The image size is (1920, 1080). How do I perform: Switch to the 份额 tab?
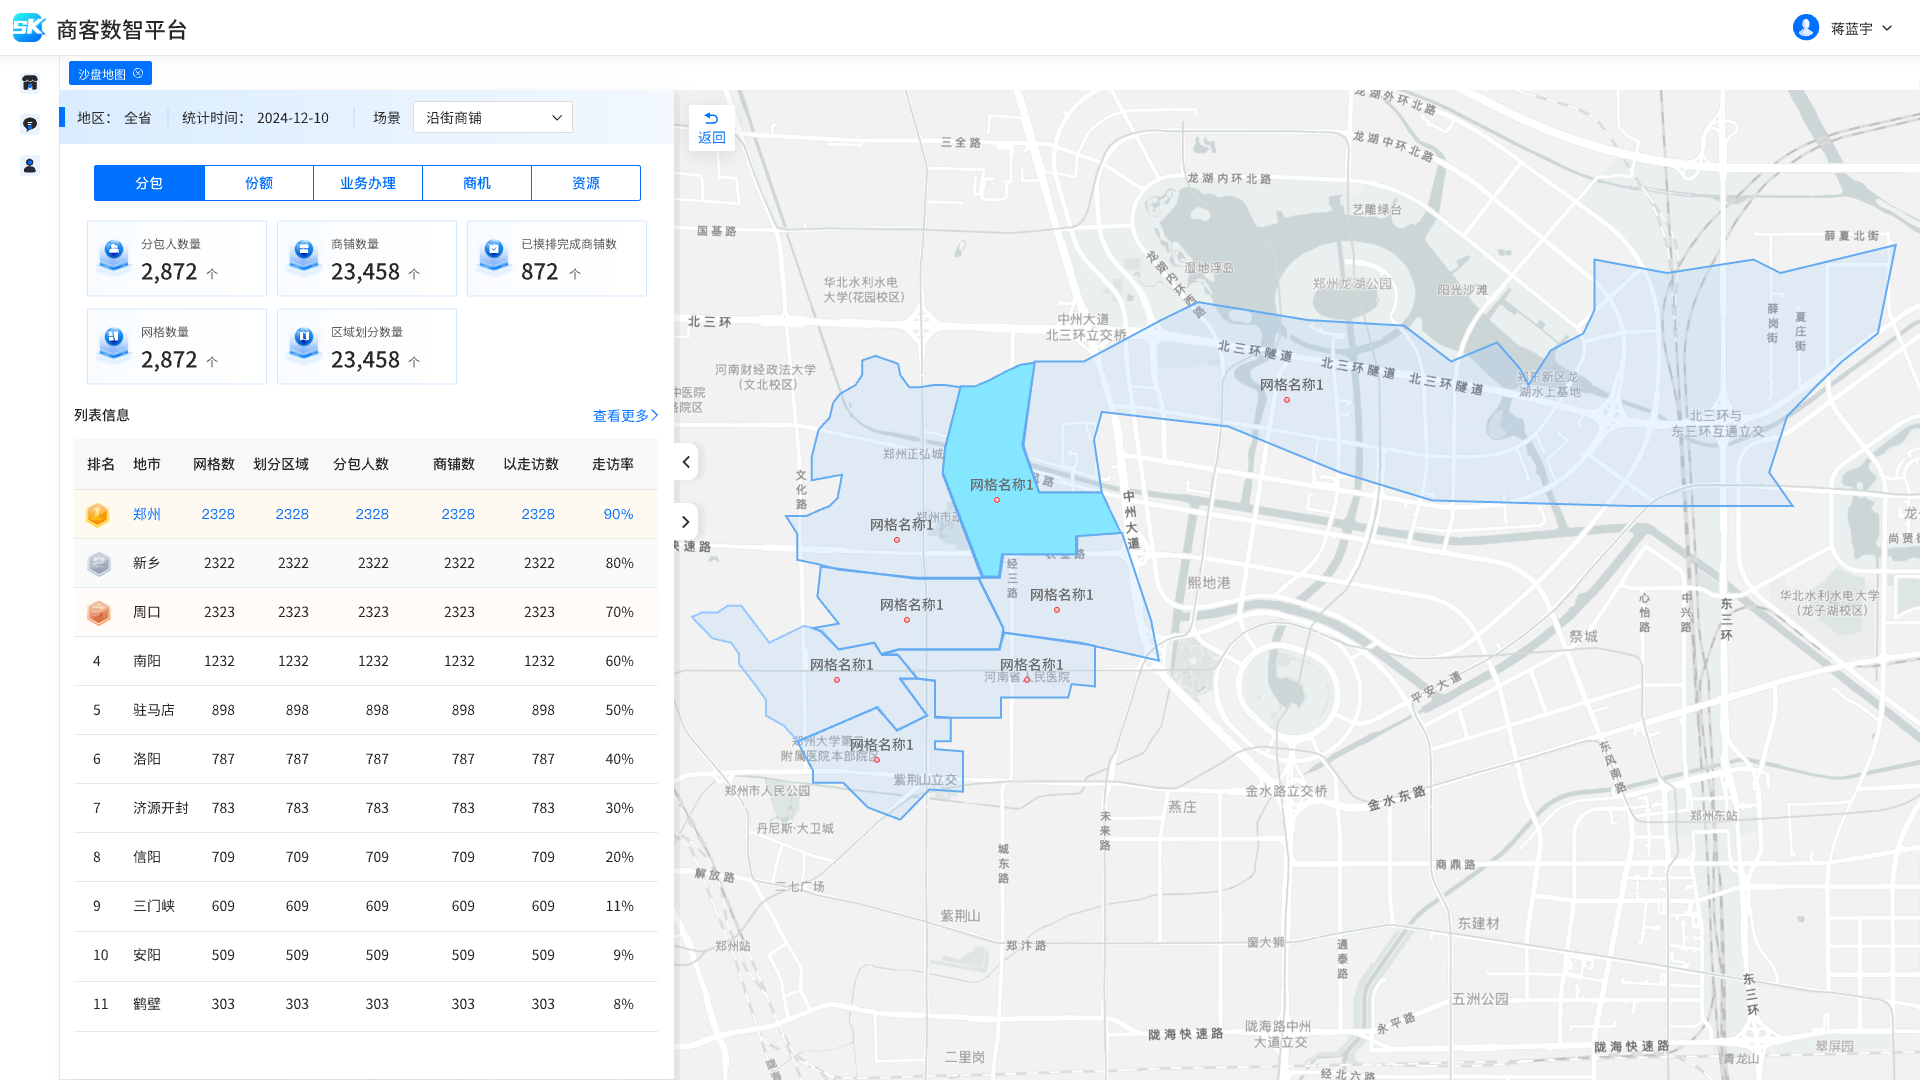click(x=259, y=183)
